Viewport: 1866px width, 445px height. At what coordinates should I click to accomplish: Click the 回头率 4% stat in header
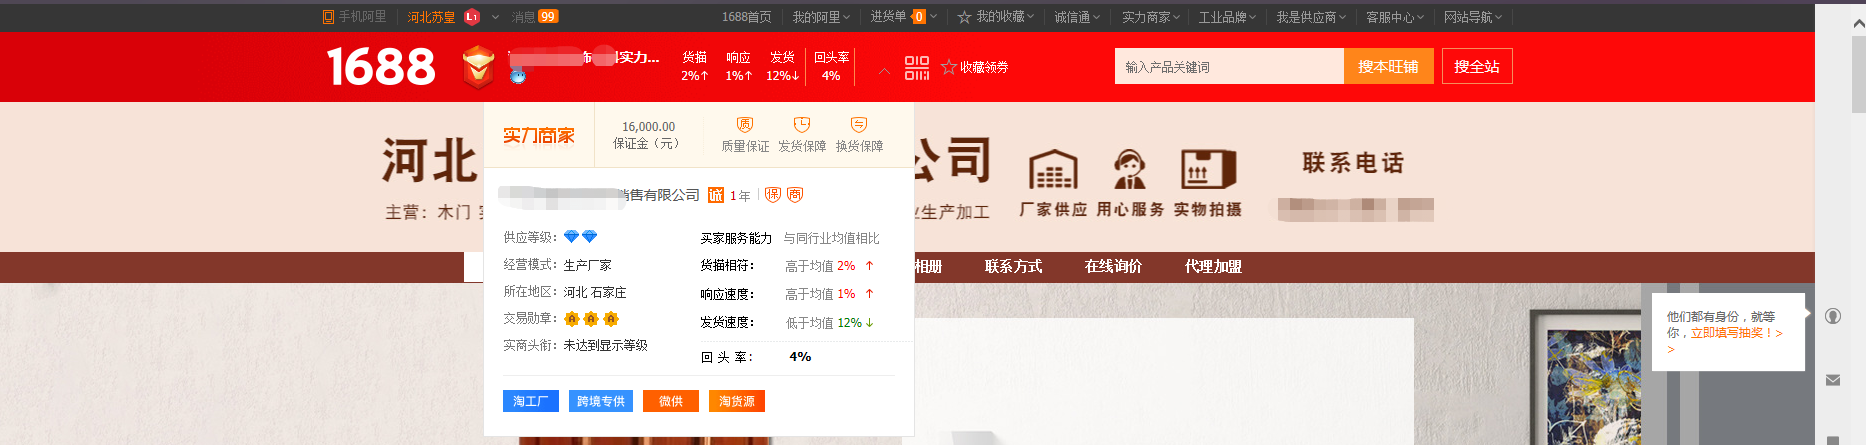pyautogui.click(x=831, y=67)
